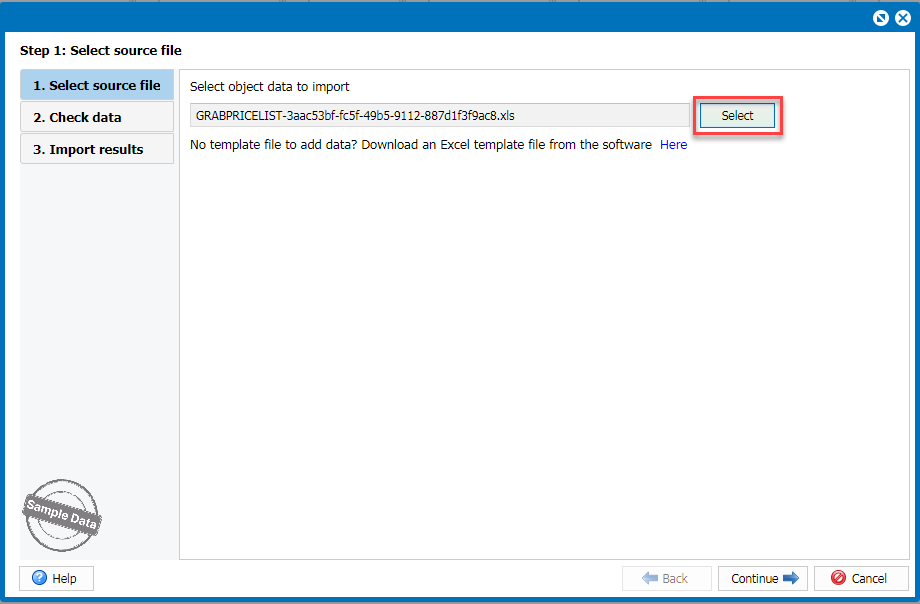
Task: Click the red Cancel icon
Action: (x=838, y=578)
